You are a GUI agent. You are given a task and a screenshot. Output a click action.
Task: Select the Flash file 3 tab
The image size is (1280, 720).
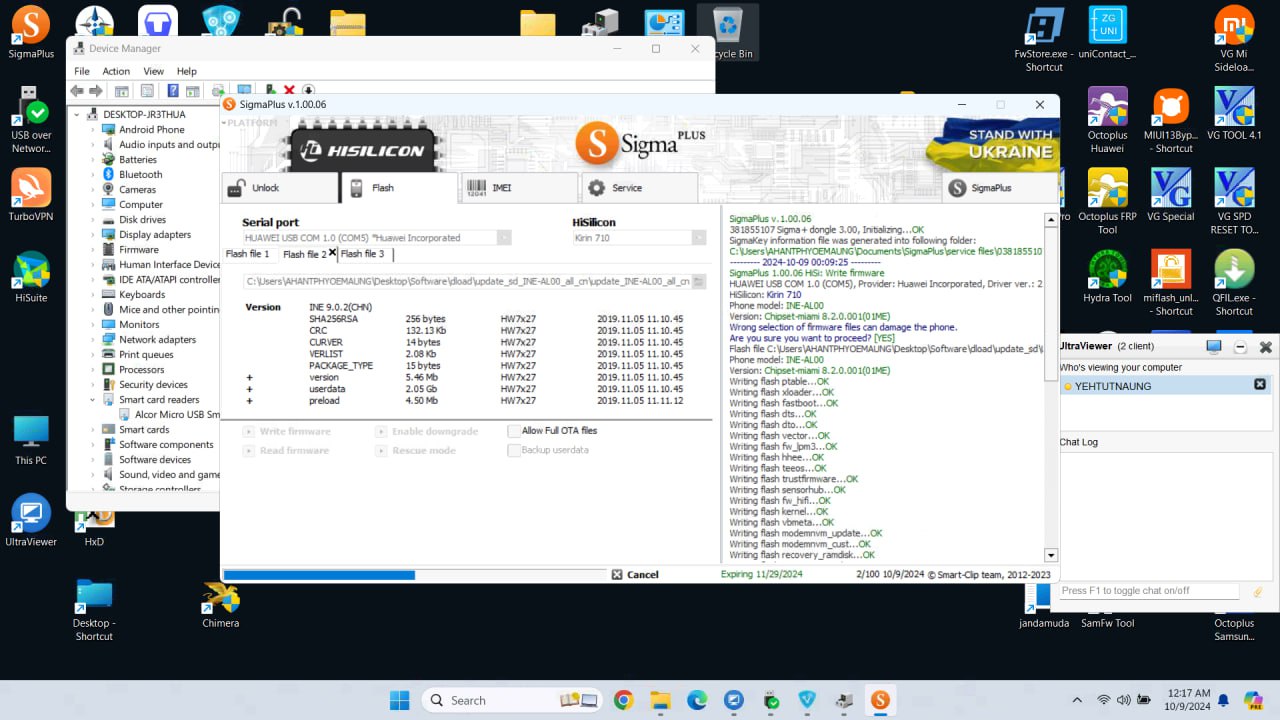click(x=362, y=254)
